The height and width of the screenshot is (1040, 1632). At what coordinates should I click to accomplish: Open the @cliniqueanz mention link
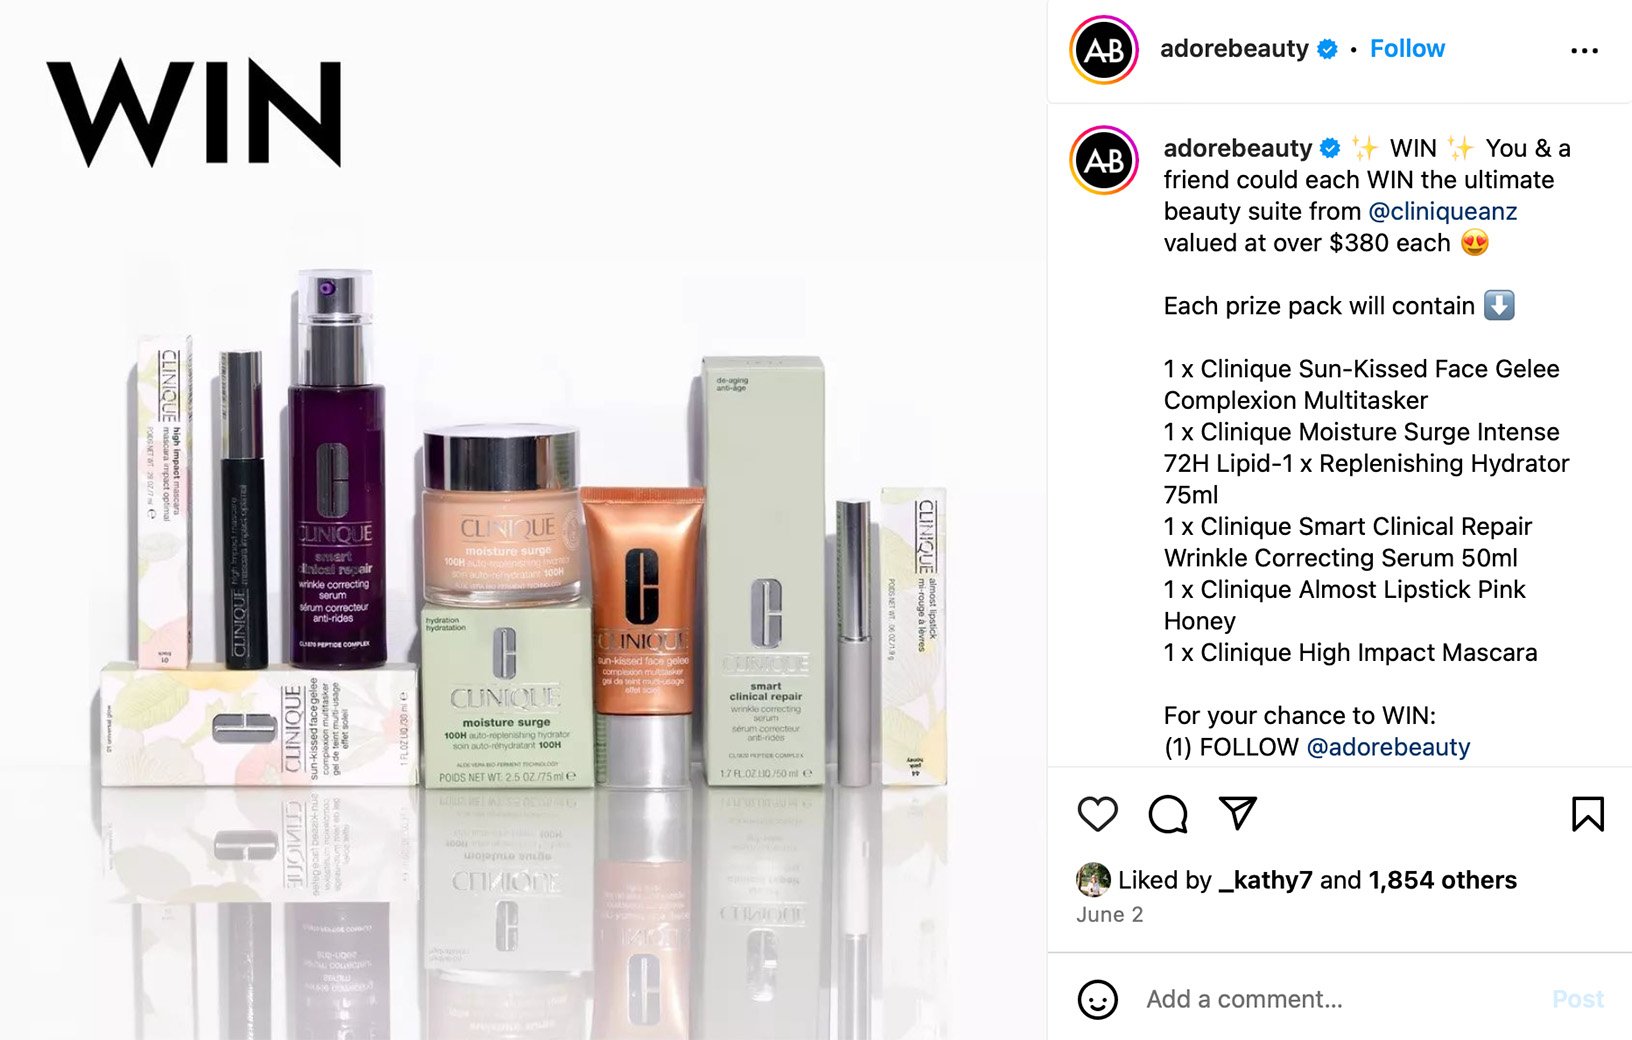(1442, 211)
